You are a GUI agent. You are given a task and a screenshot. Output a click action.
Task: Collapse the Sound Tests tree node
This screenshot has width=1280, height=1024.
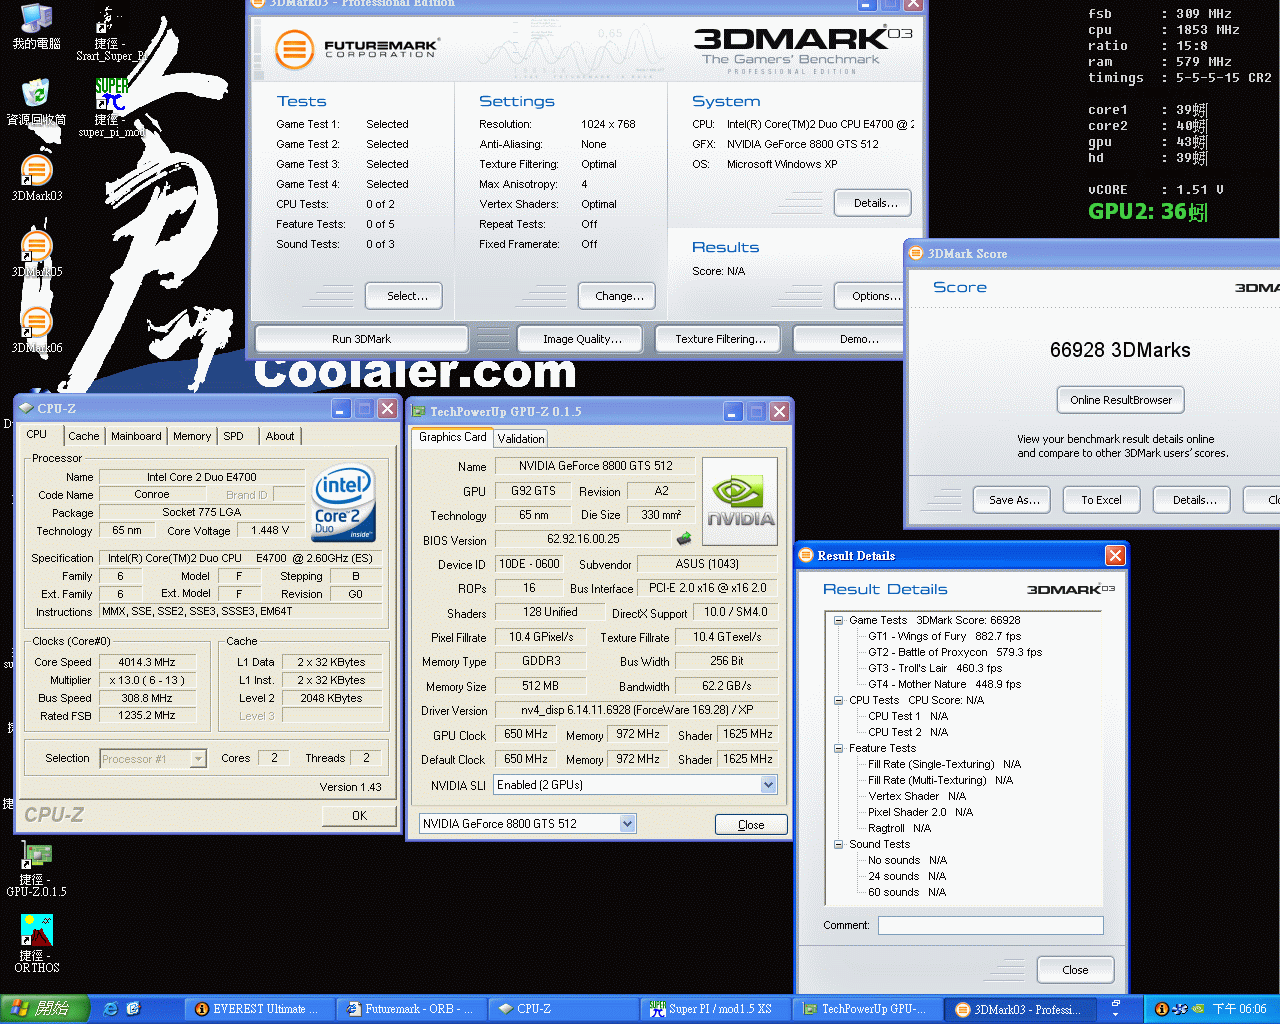(838, 844)
